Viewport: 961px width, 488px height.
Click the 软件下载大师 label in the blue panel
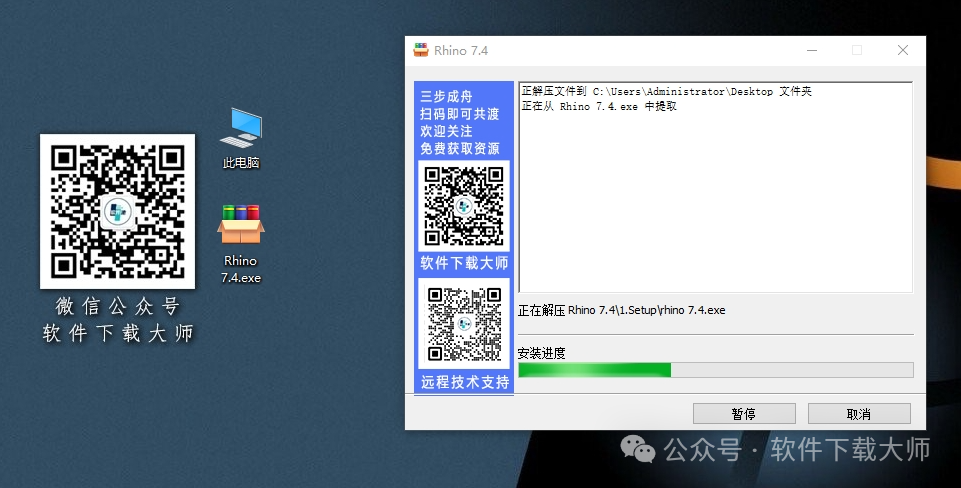click(464, 263)
